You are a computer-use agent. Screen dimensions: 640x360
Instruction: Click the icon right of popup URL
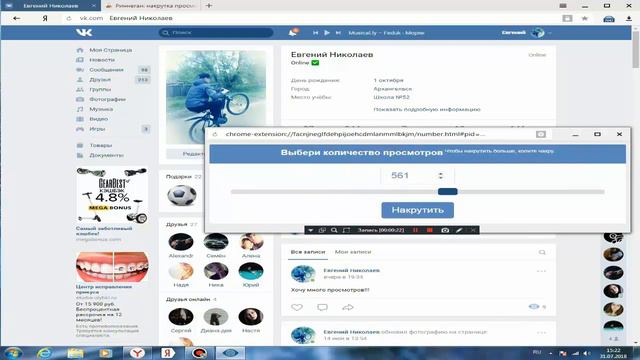pyautogui.click(x=540, y=134)
